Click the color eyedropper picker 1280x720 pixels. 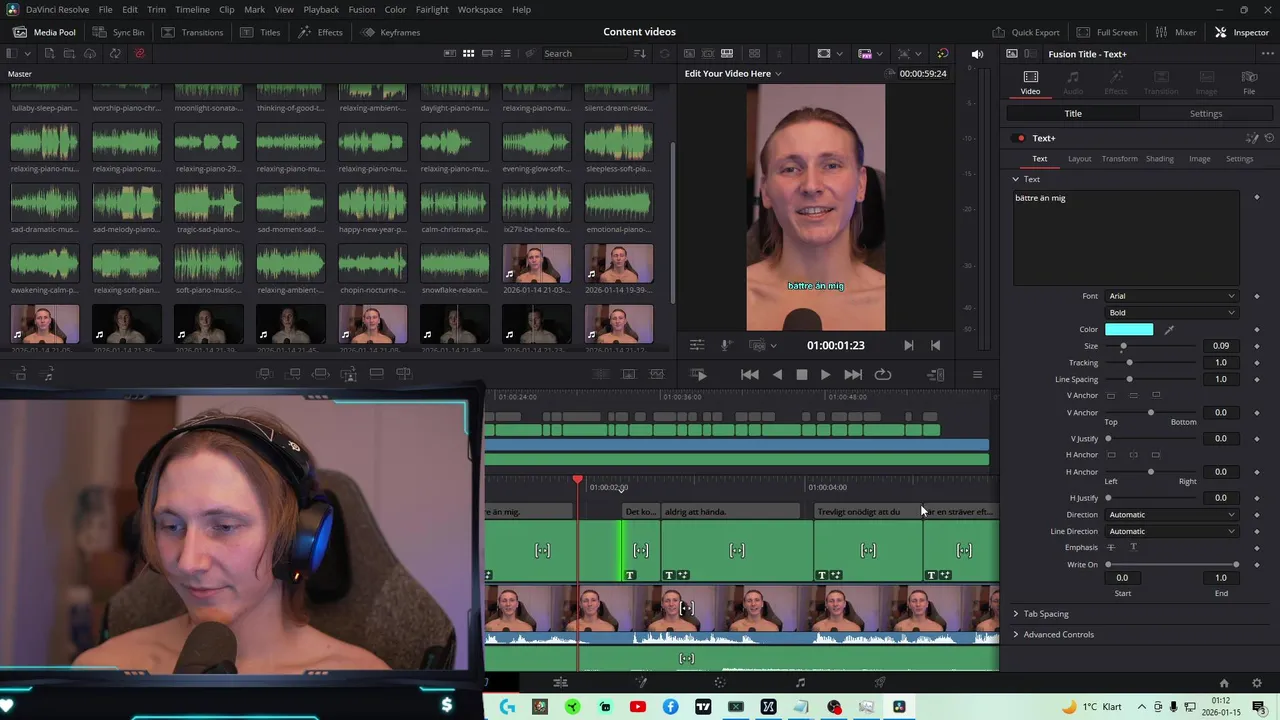tap(1169, 329)
